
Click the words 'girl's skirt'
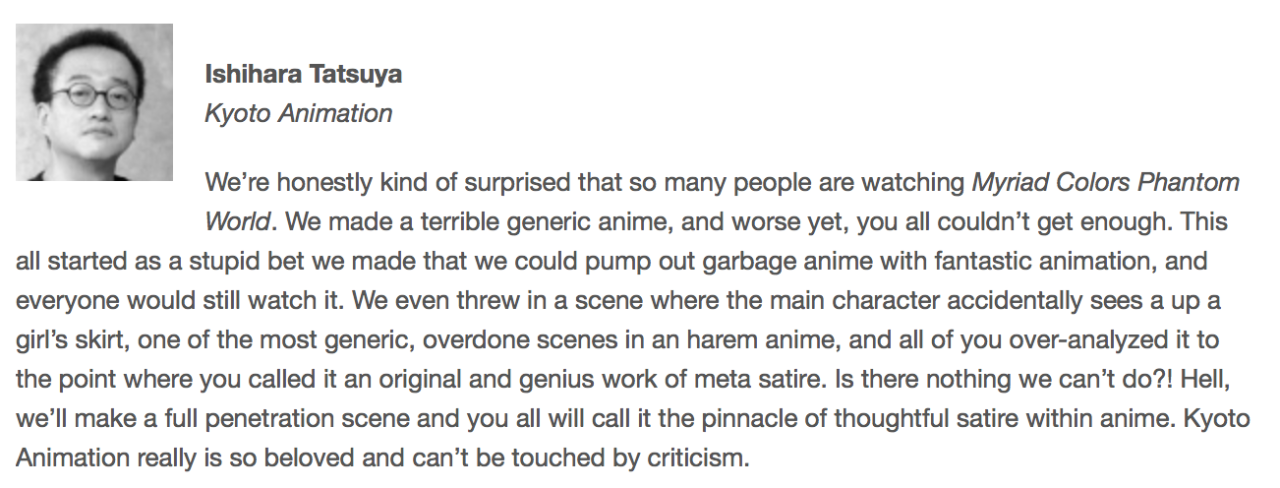pos(70,339)
